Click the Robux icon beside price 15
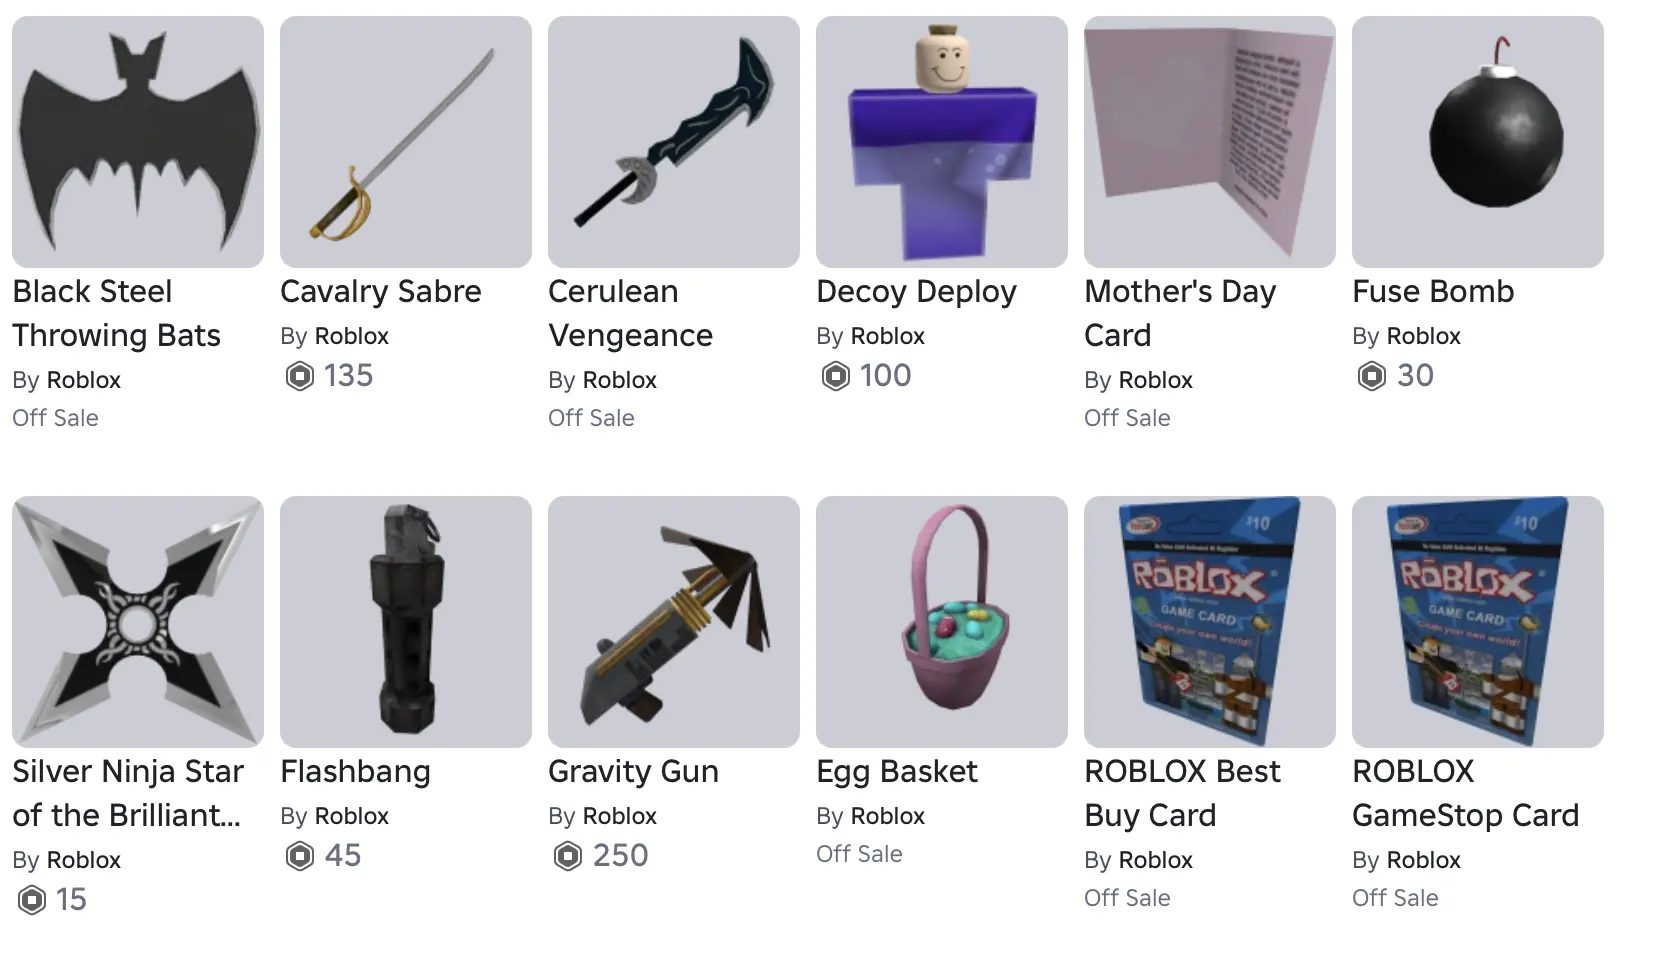 (x=32, y=900)
